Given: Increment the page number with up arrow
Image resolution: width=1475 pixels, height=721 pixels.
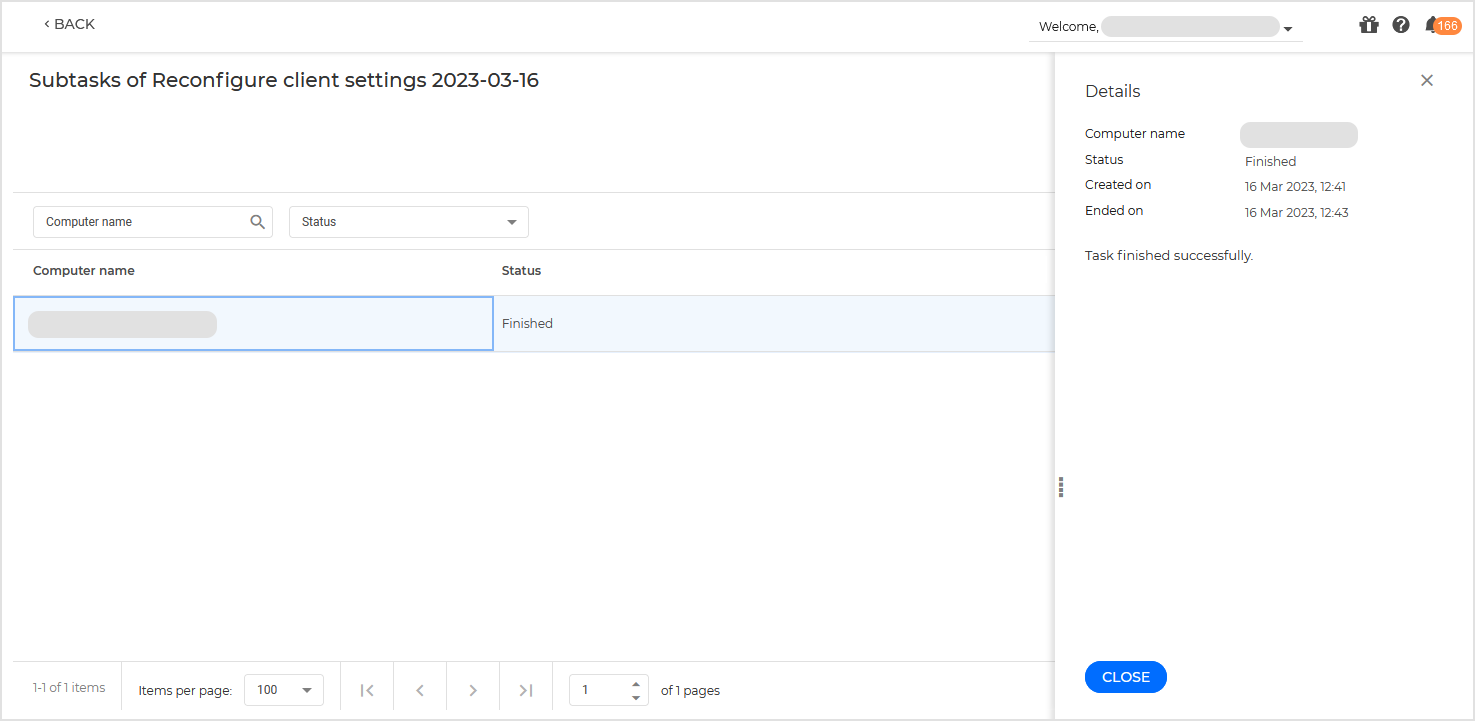Looking at the screenshot, I should click(x=635, y=684).
